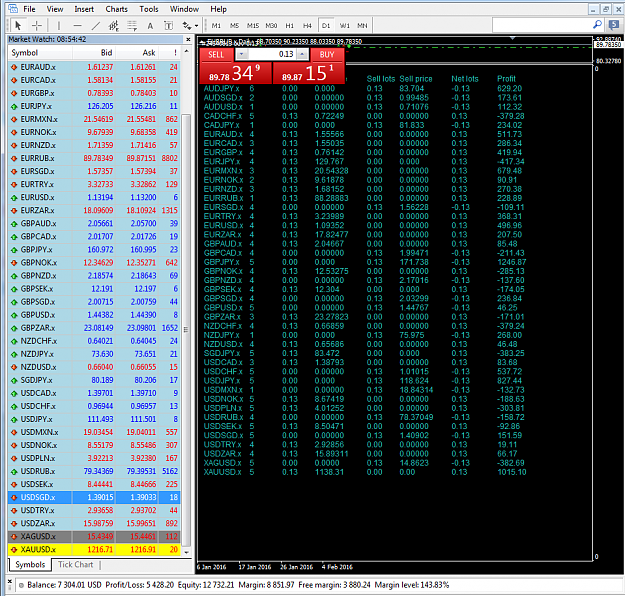Switch chart to W1 weekly timeframe
Viewport: 625px width, 596px height.
[344, 26]
